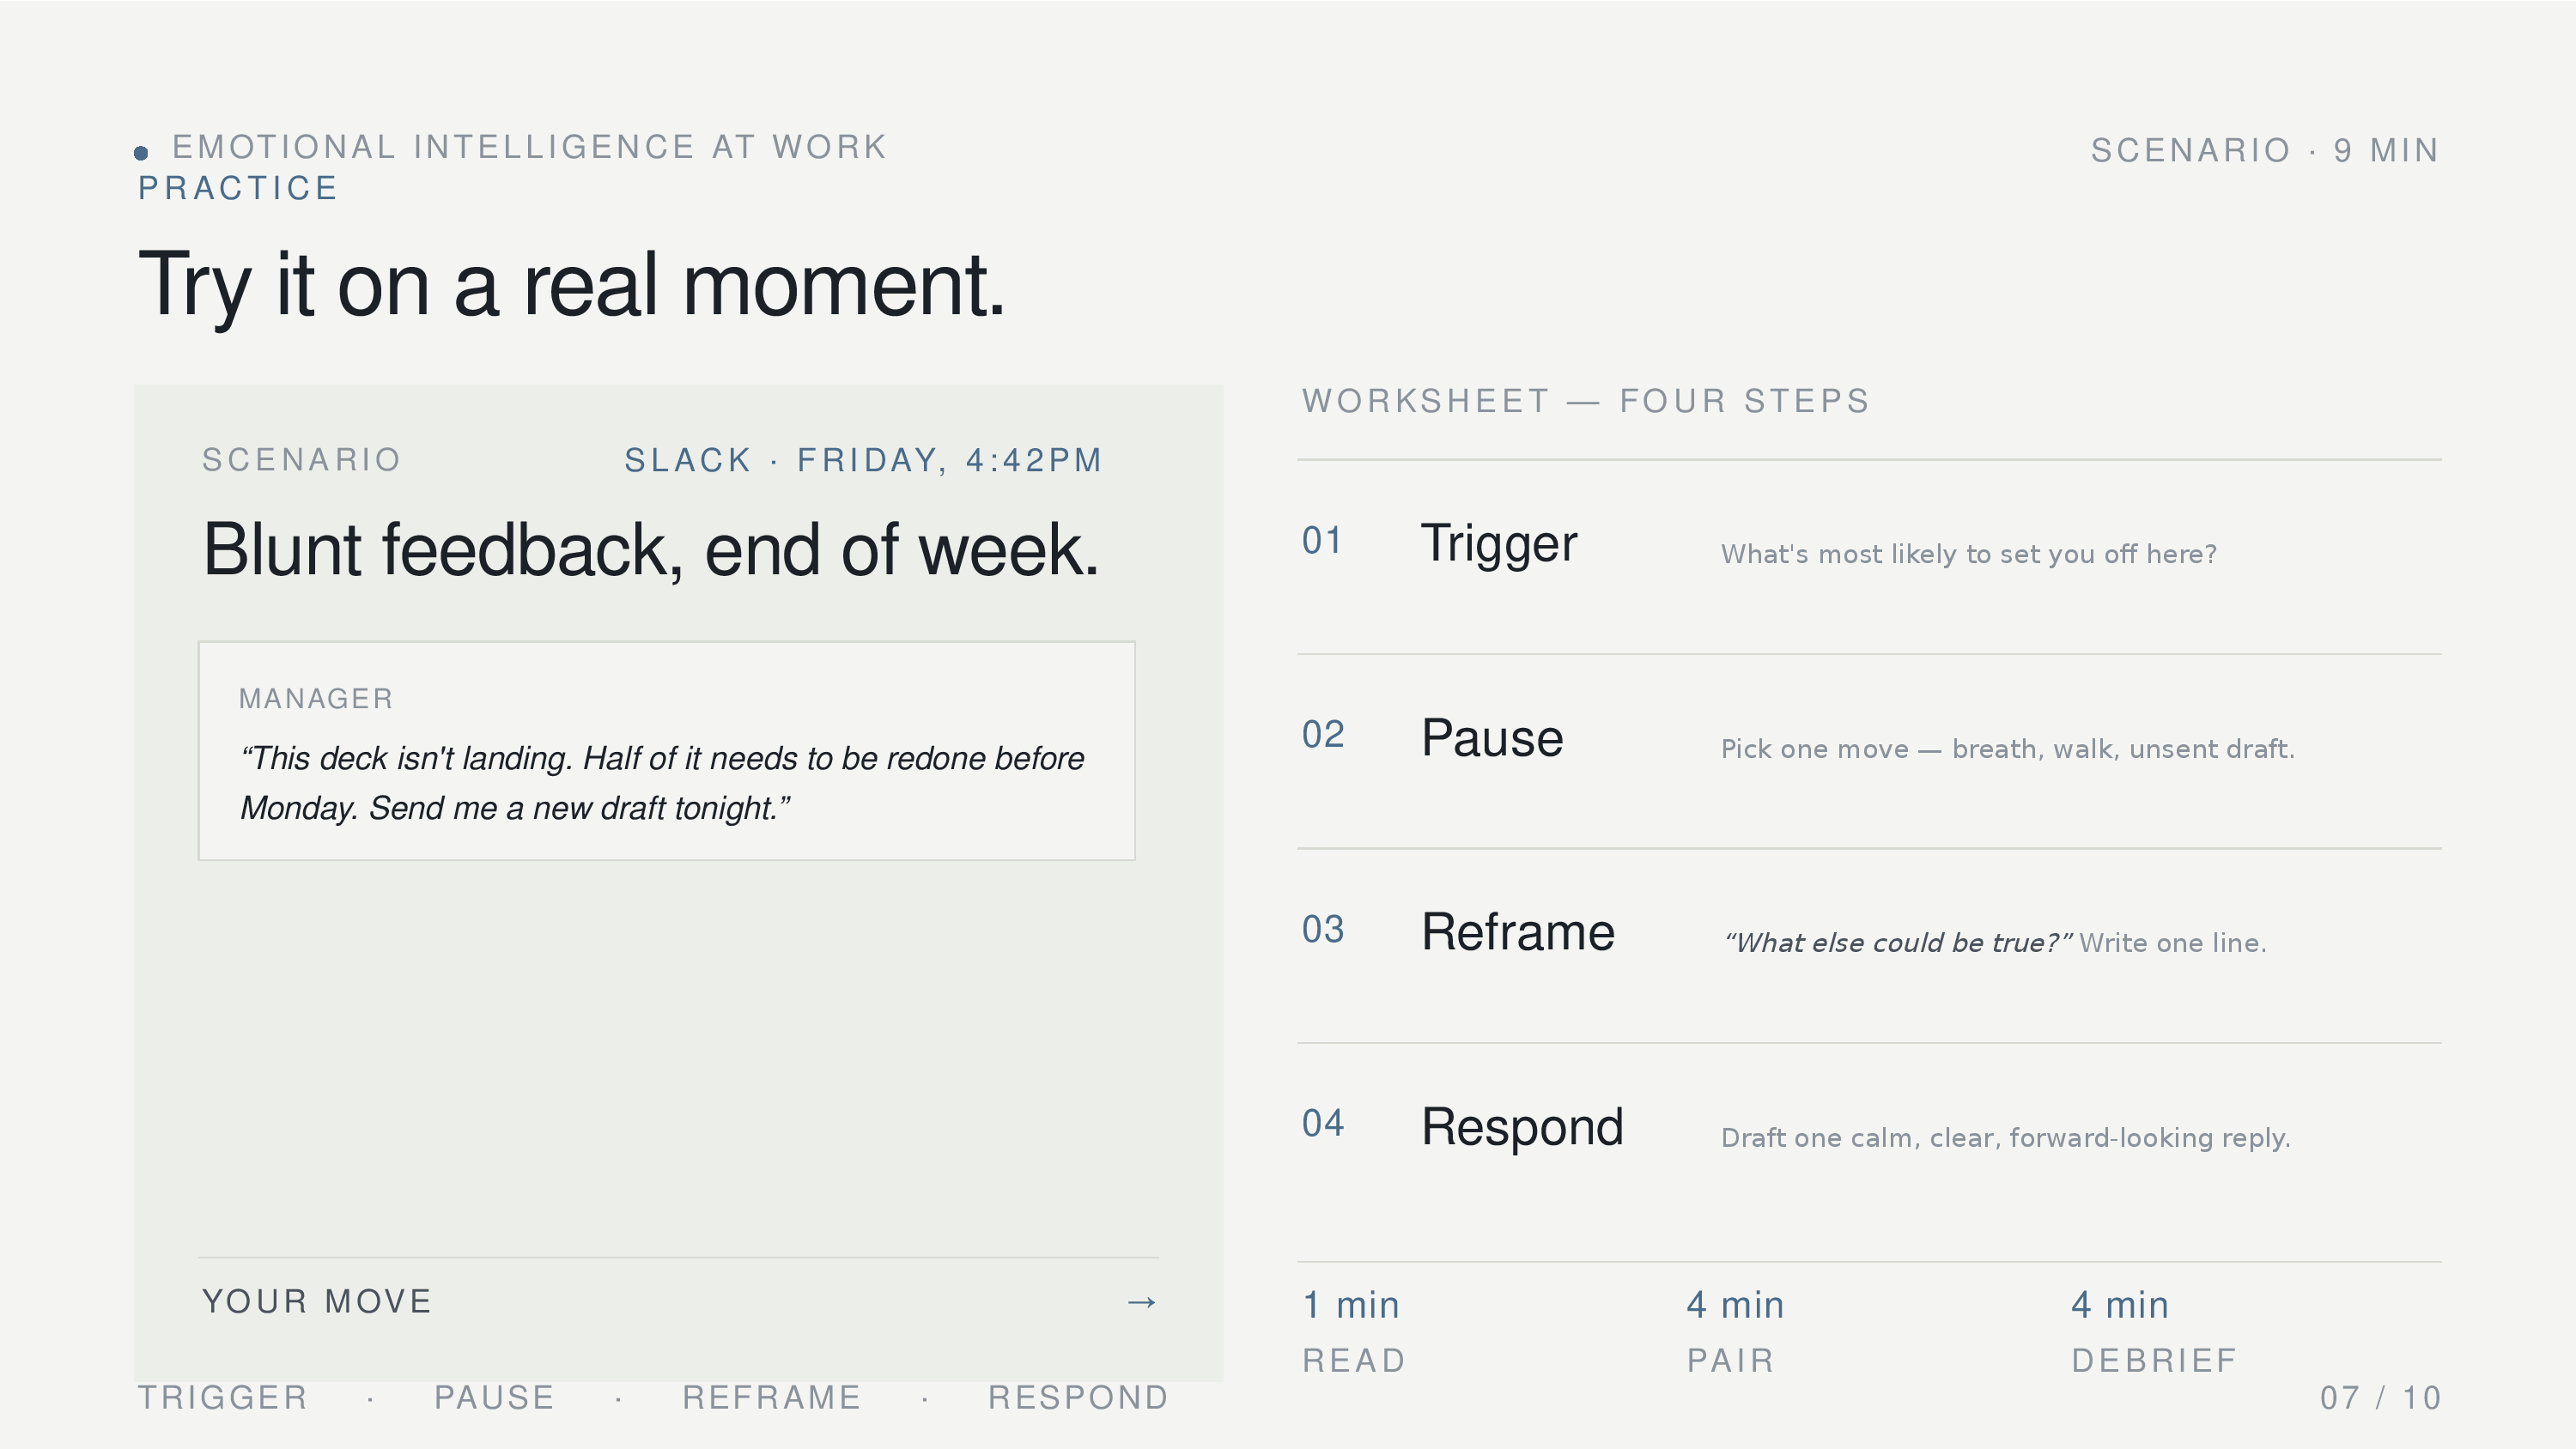Click the manager's quoted Slack message
Image resolution: width=2576 pixels, height=1449 pixels.
(x=662, y=783)
